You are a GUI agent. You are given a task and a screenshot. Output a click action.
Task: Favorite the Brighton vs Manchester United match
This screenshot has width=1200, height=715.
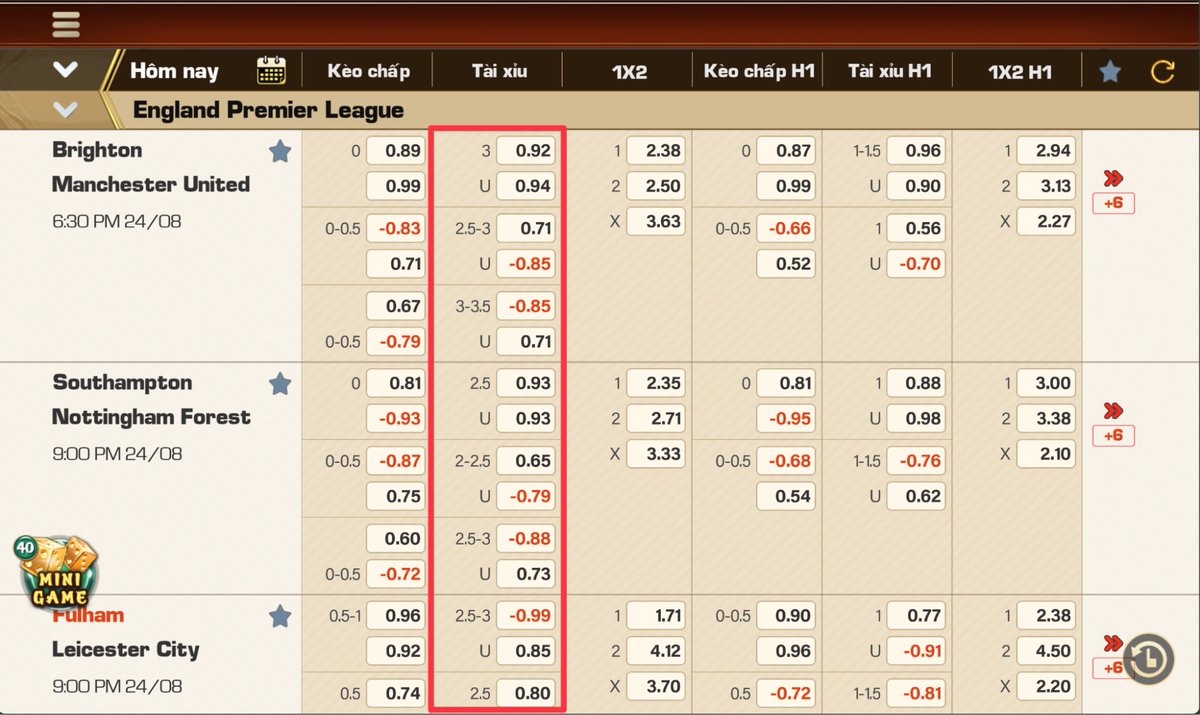(x=280, y=151)
